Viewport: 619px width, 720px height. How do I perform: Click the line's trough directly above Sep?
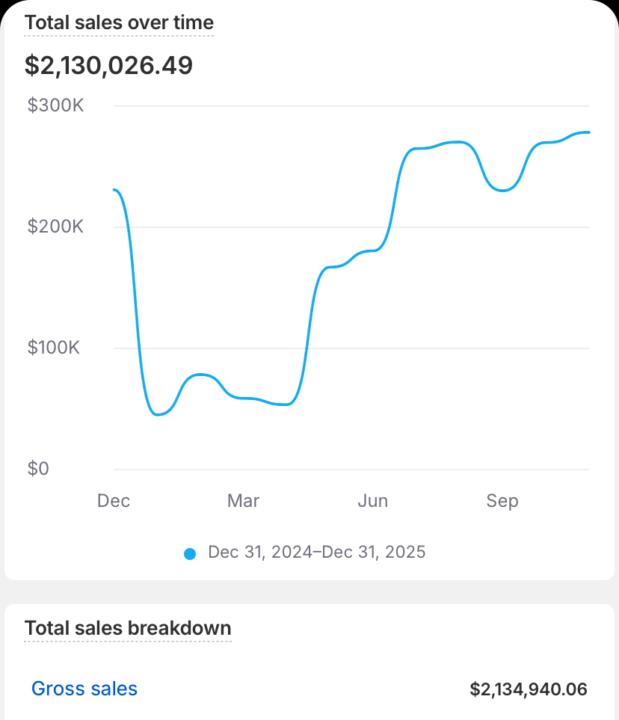(502, 190)
